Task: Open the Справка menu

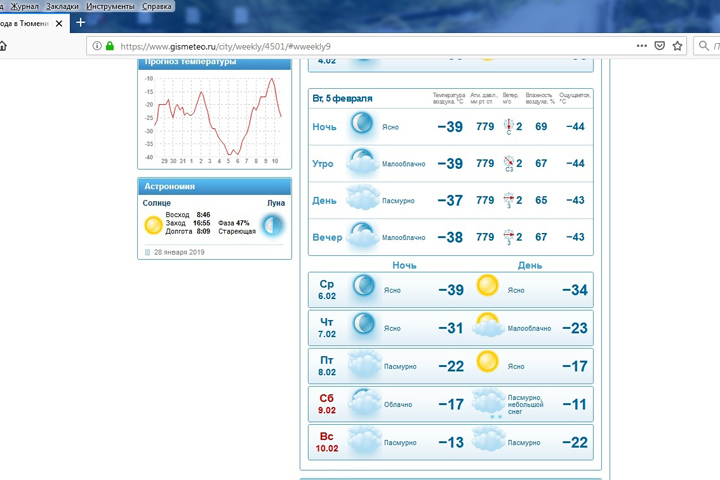Action: tap(157, 6)
